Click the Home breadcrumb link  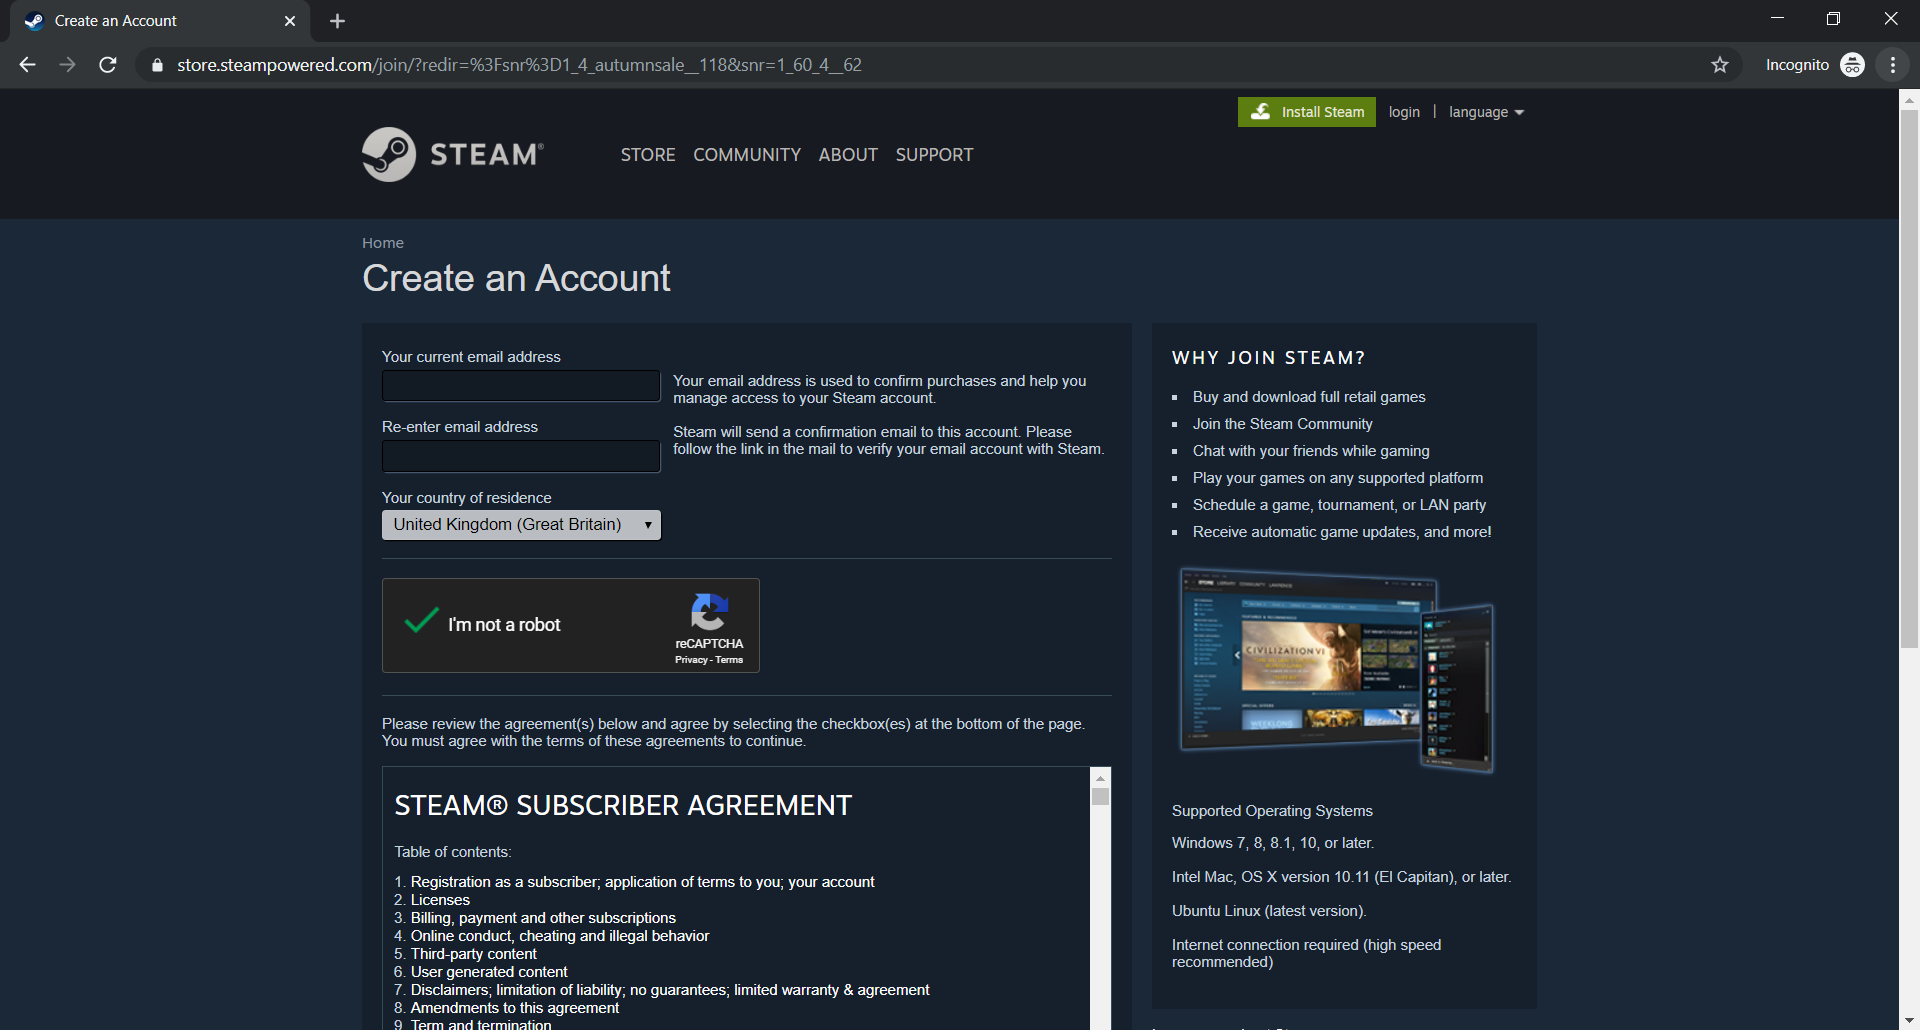pyautogui.click(x=383, y=243)
